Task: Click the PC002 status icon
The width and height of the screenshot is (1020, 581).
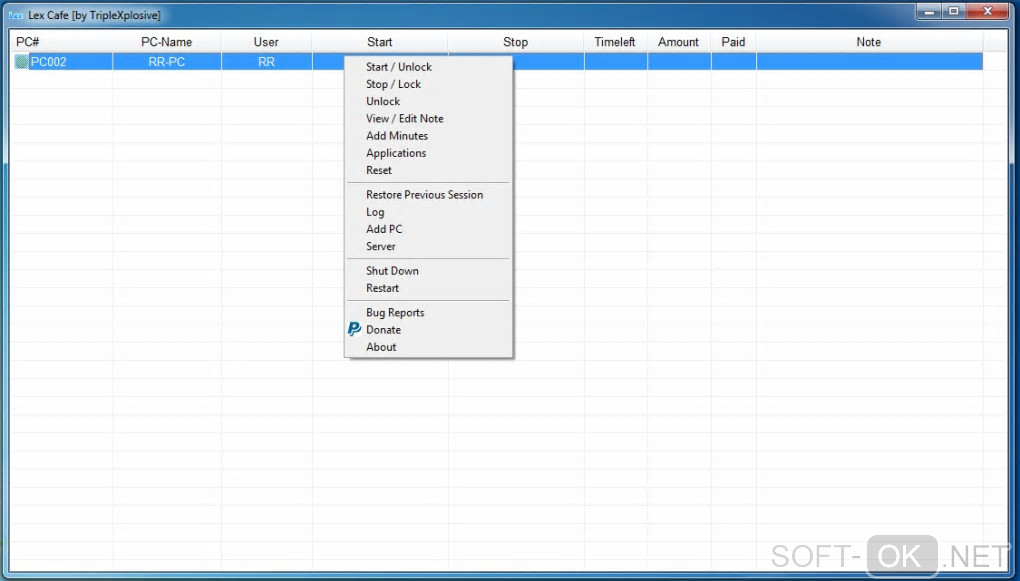Action: (21, 62)
